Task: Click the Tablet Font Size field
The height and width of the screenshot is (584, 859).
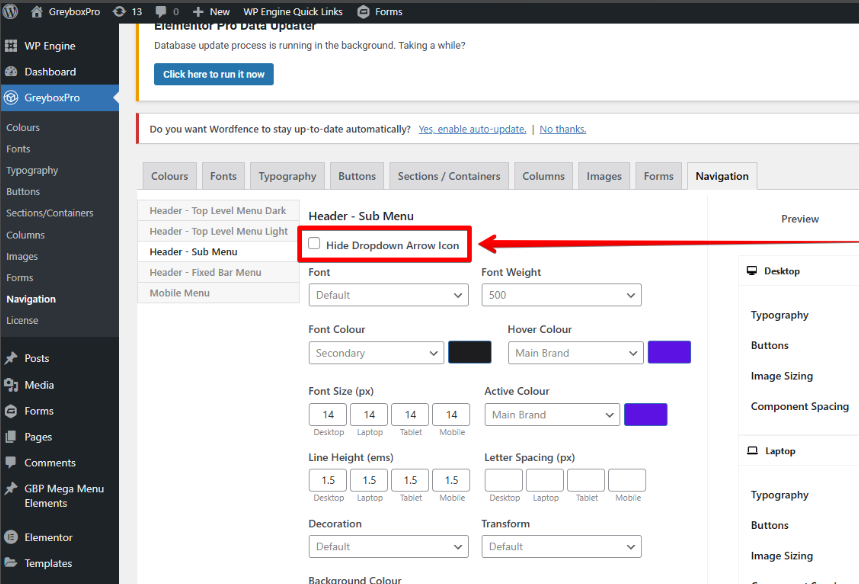Action: (410, 414)
